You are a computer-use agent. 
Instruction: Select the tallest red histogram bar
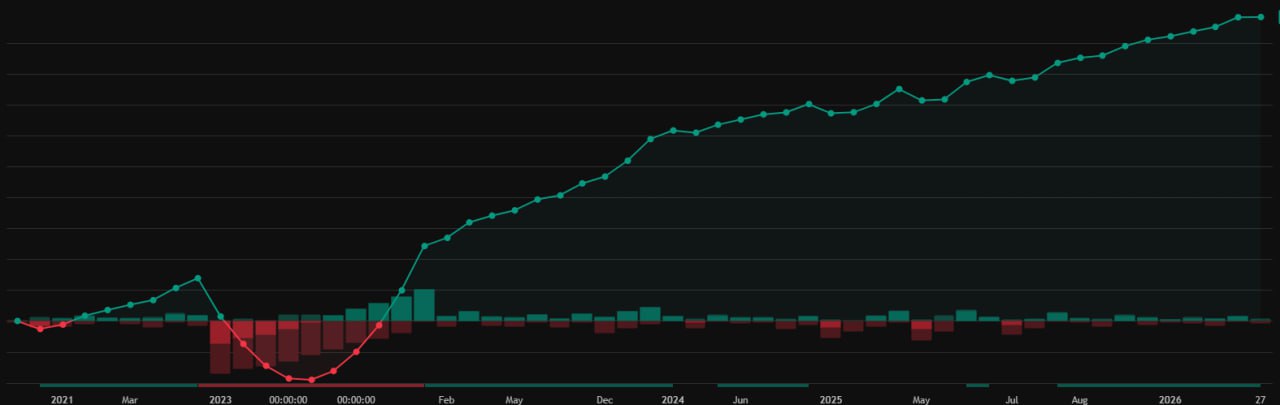click(220, 346)
